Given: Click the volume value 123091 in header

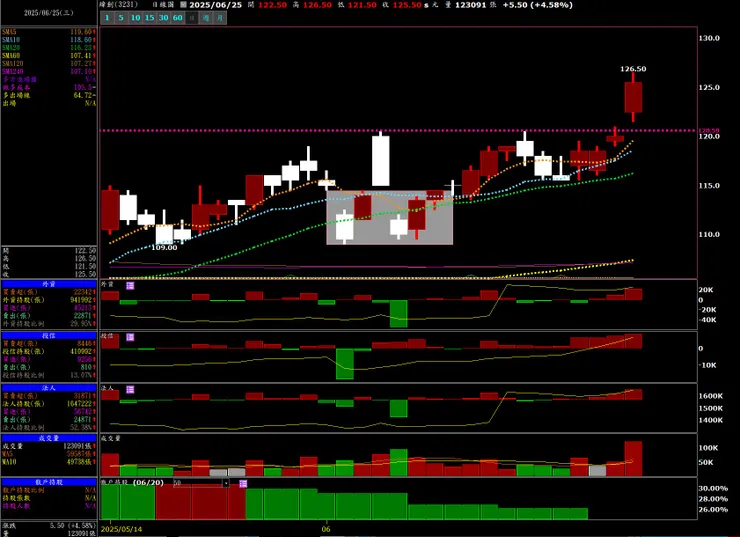Looking at the screenshot, I should 470,5.
